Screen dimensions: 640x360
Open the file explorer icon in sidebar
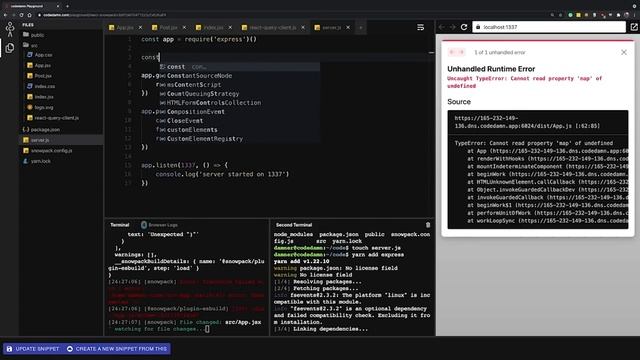pos(10,48)
